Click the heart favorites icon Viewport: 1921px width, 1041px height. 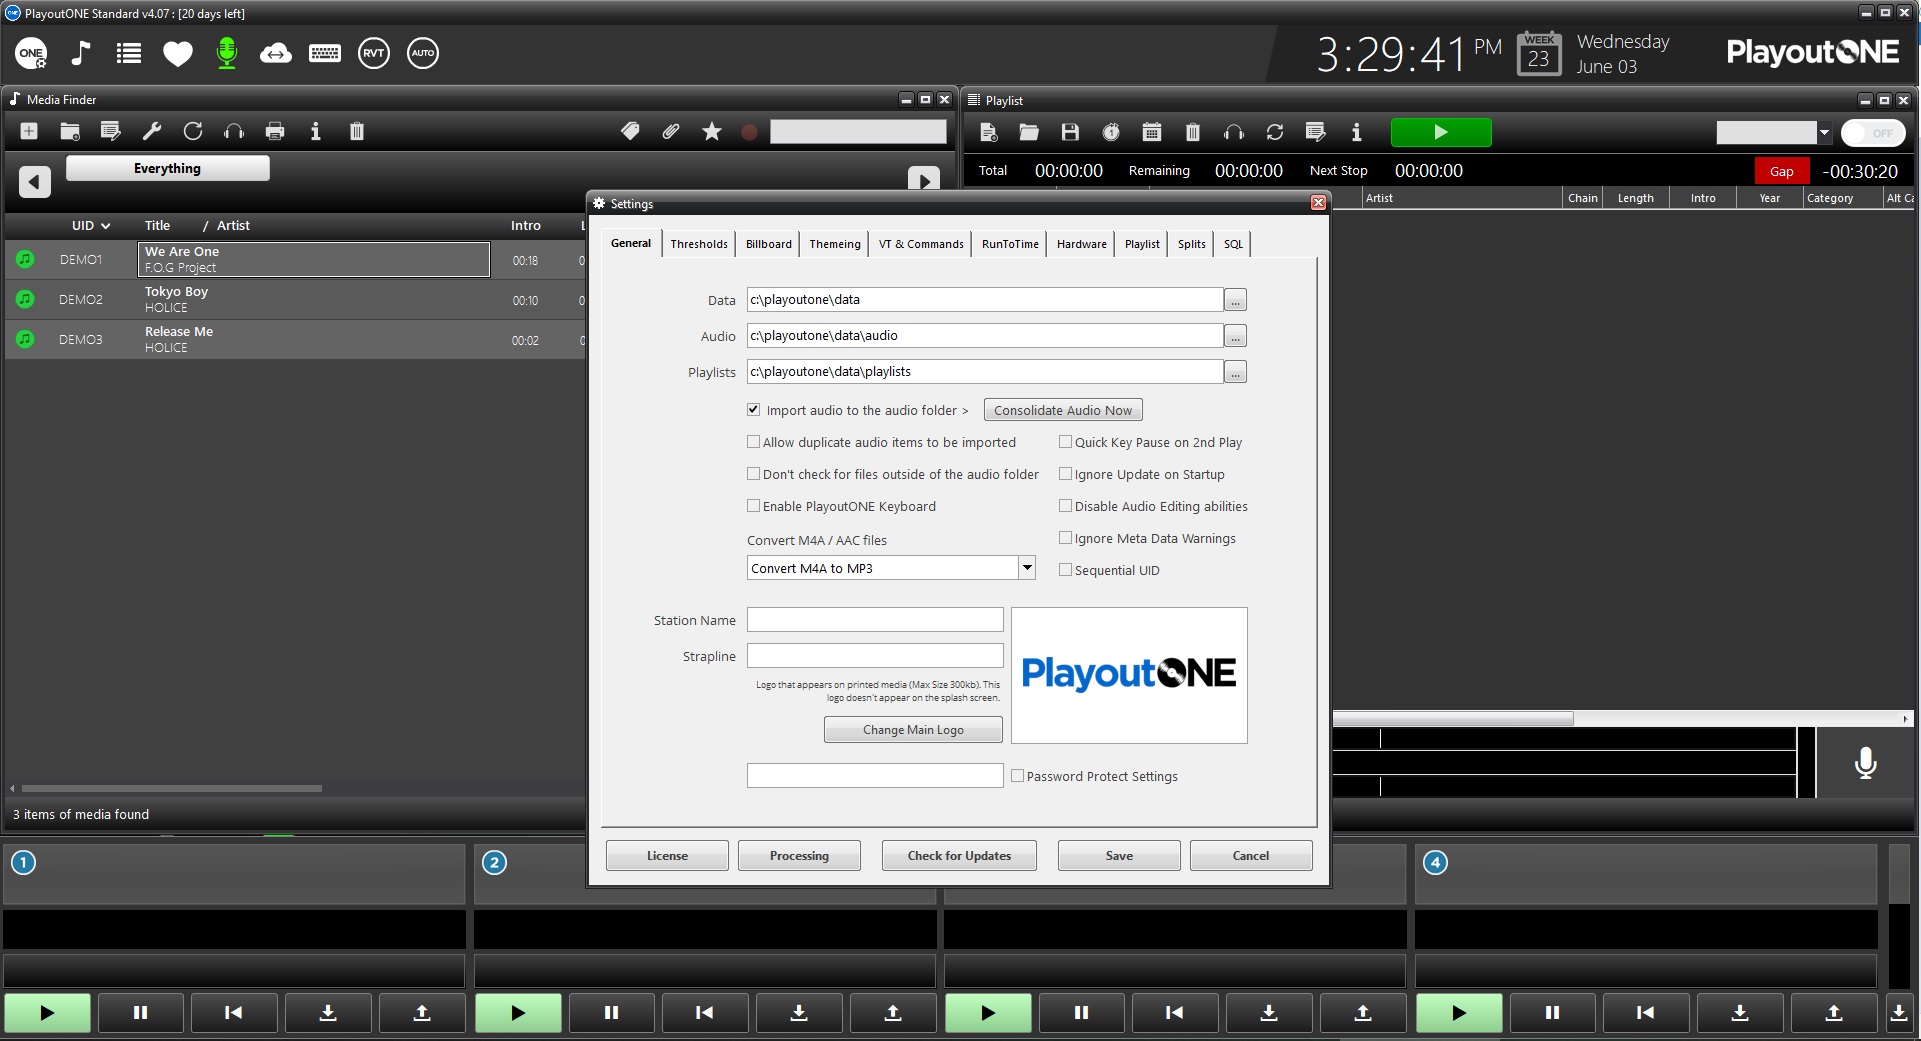[178, 53]
